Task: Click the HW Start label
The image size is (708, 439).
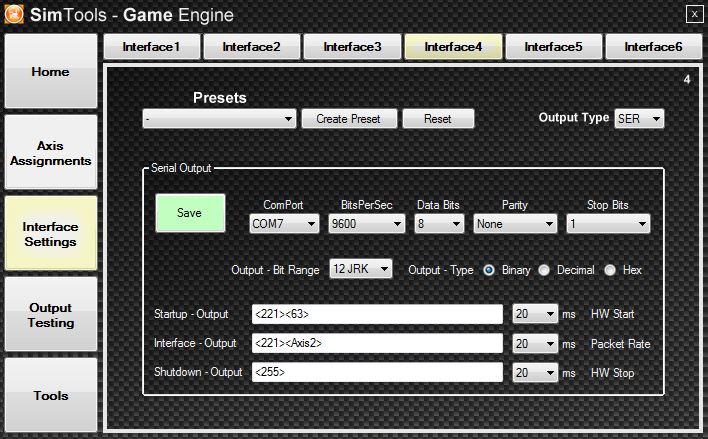Action: (x=612, y=314)
